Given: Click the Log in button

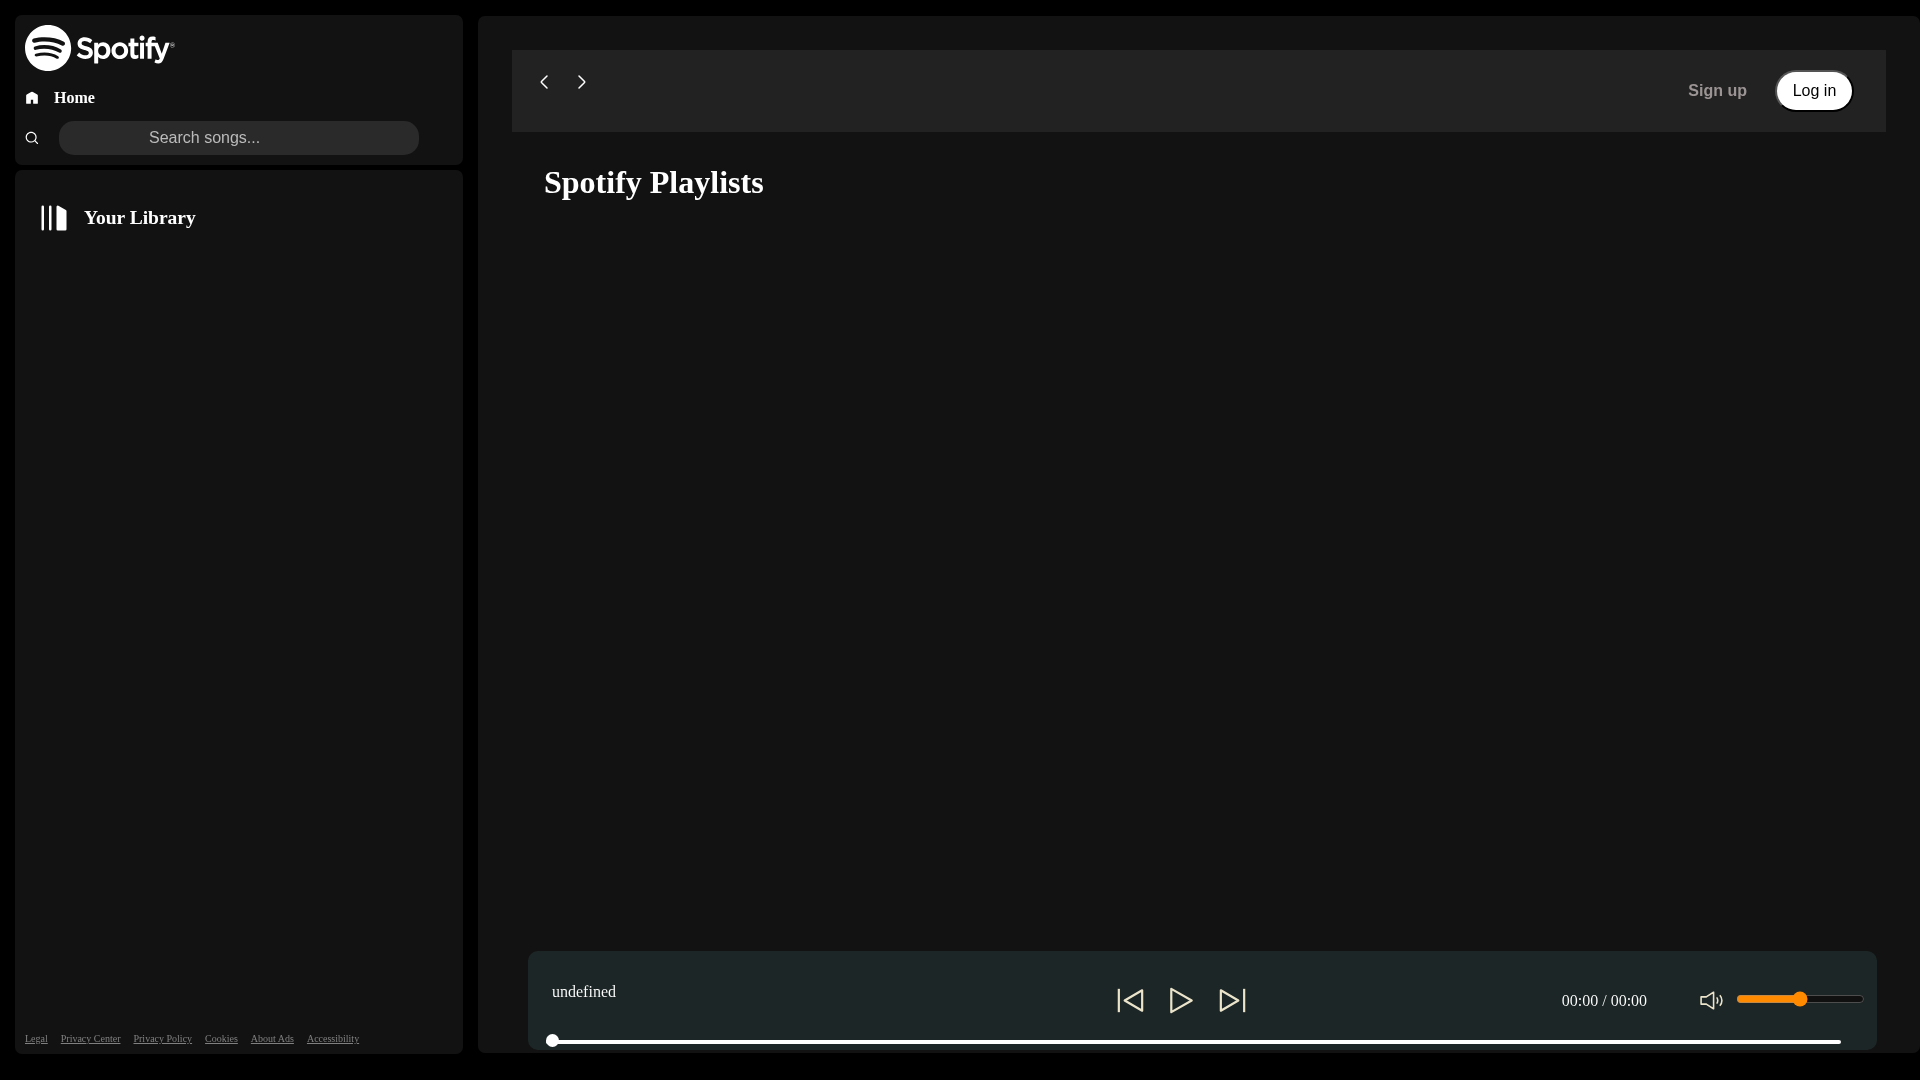Looking at the screenshot, I should (1814, 91).
